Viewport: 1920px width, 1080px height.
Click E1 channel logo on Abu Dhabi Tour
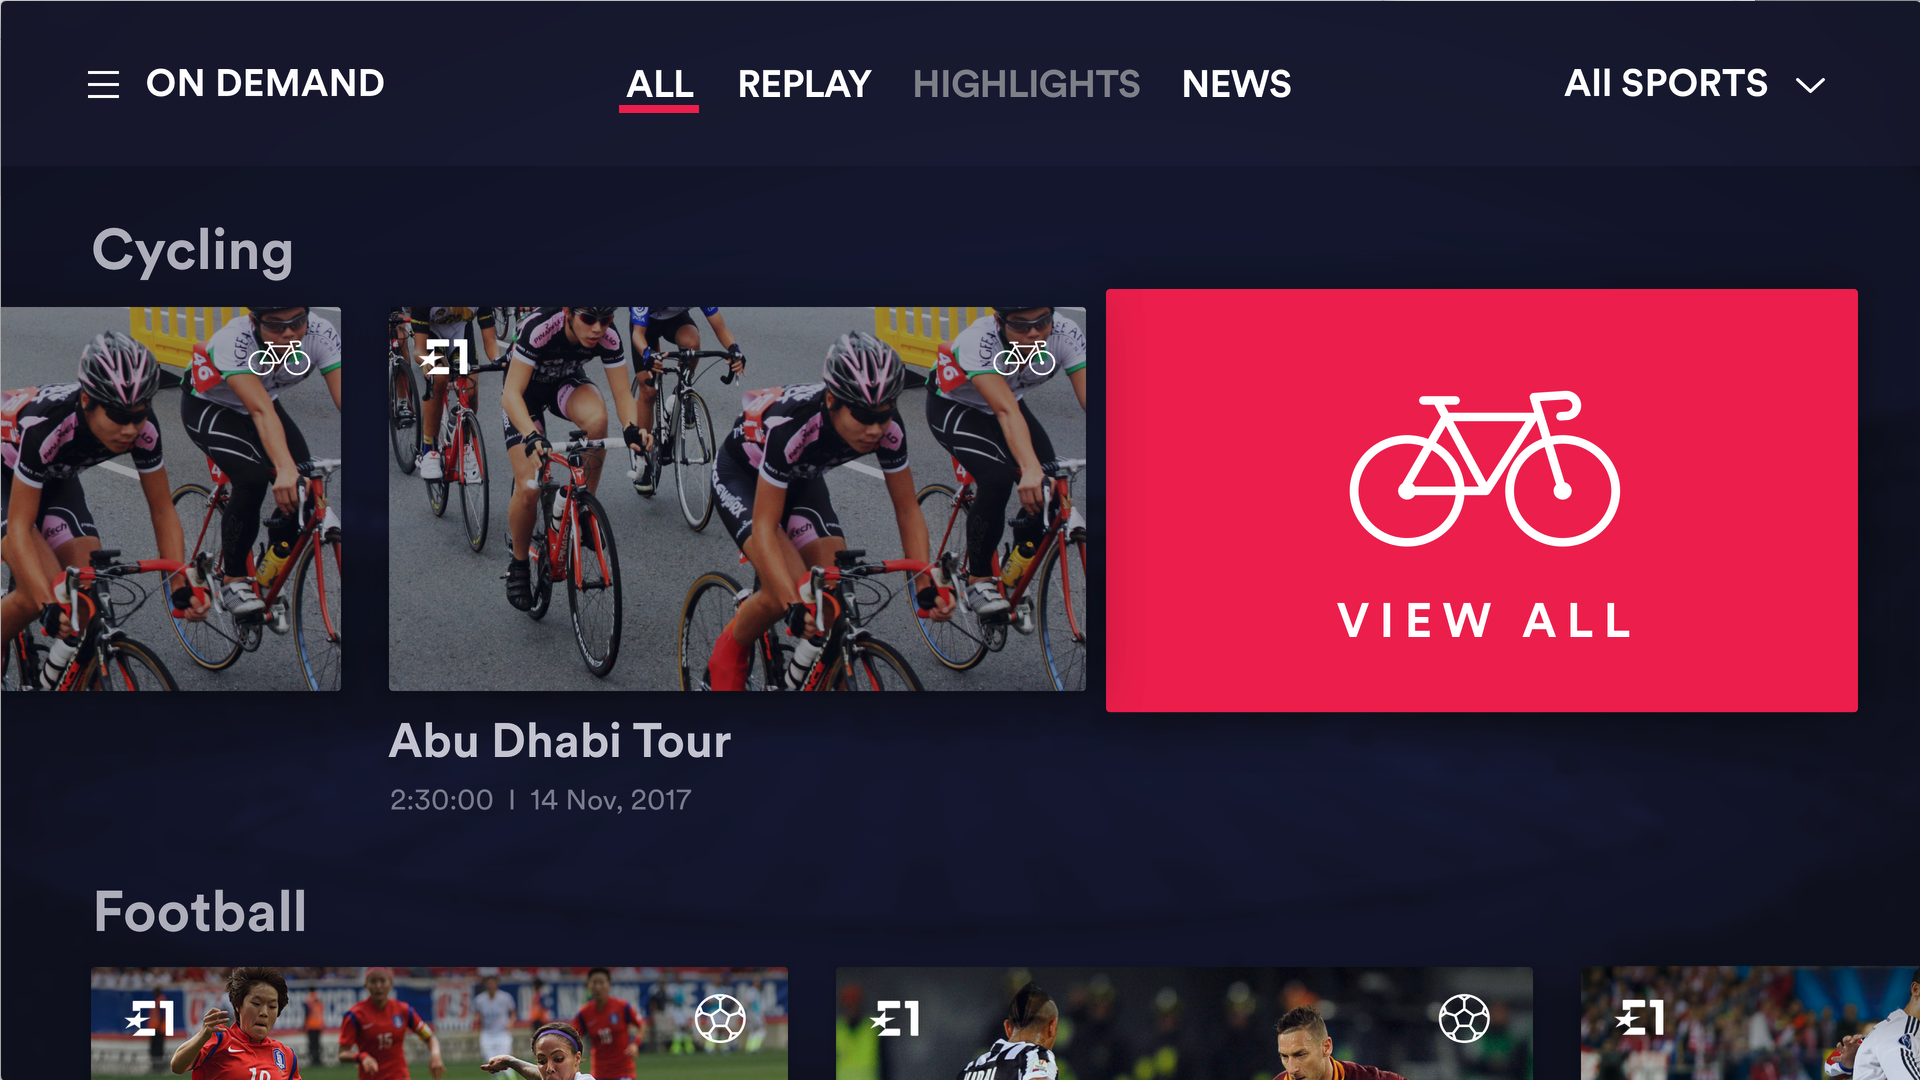coord(444,357)
